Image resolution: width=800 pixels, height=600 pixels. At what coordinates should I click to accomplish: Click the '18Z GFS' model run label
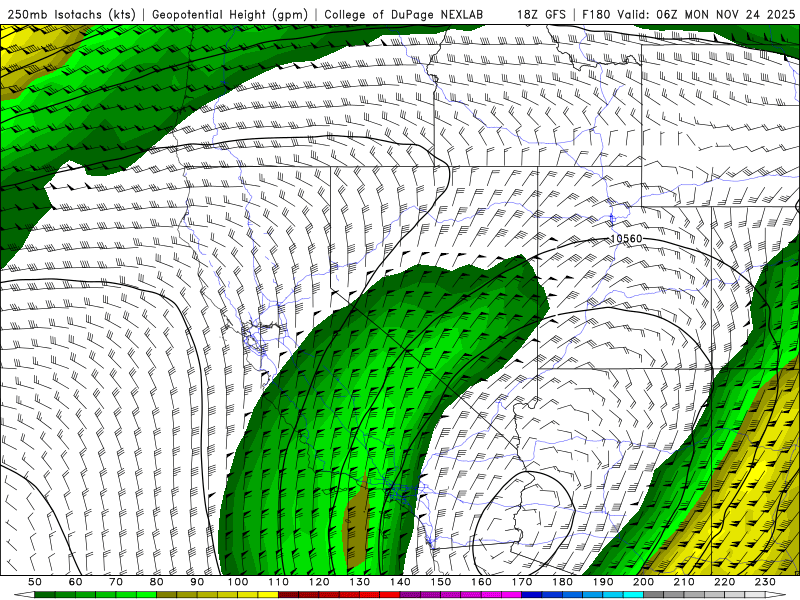(x=541, y=15)
